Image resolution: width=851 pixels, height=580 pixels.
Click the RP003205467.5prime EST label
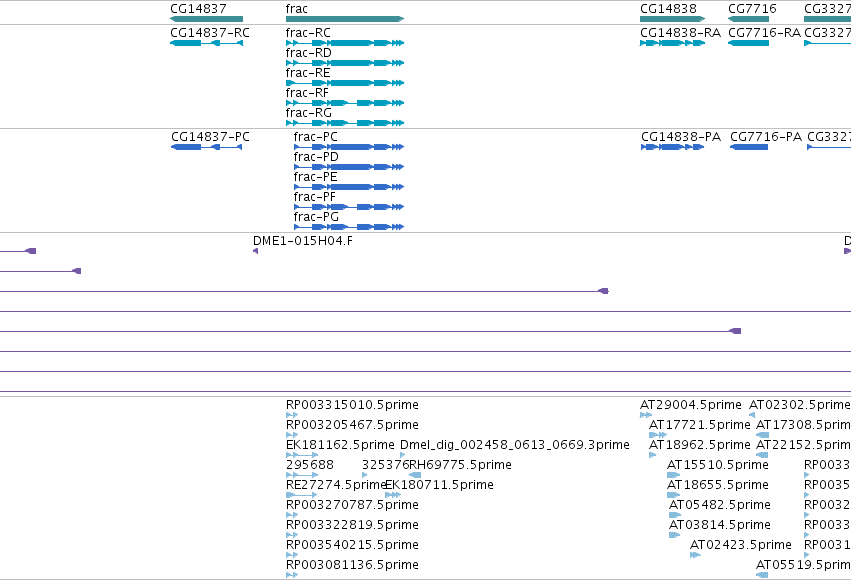pyautogui.click(x=352, y=425)
